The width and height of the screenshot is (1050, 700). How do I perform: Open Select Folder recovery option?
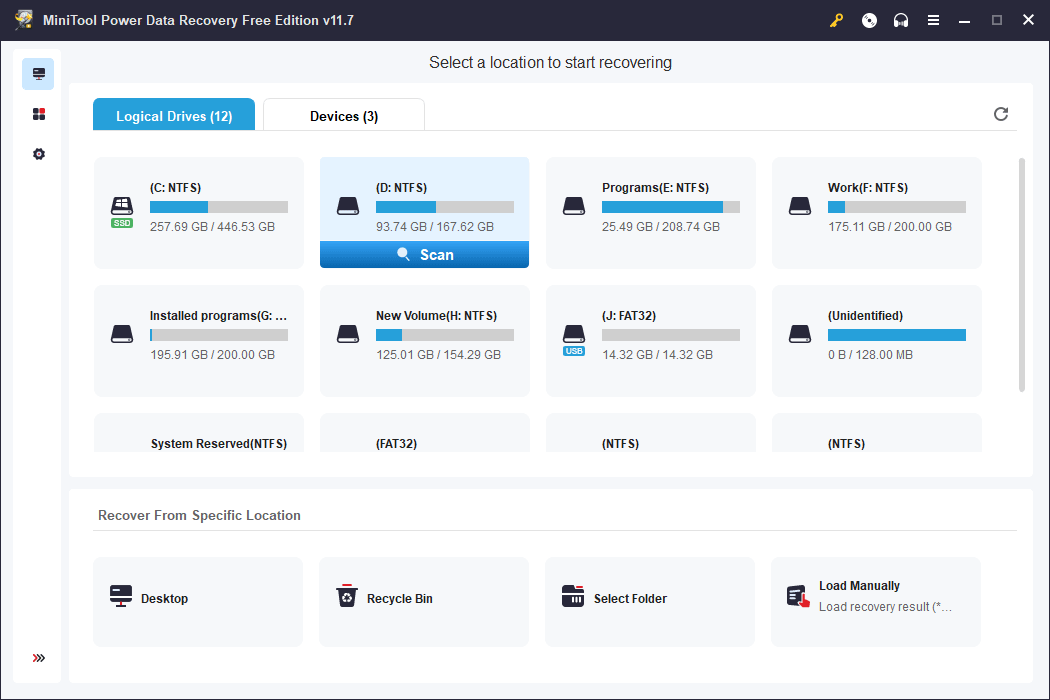coord(649,601)
